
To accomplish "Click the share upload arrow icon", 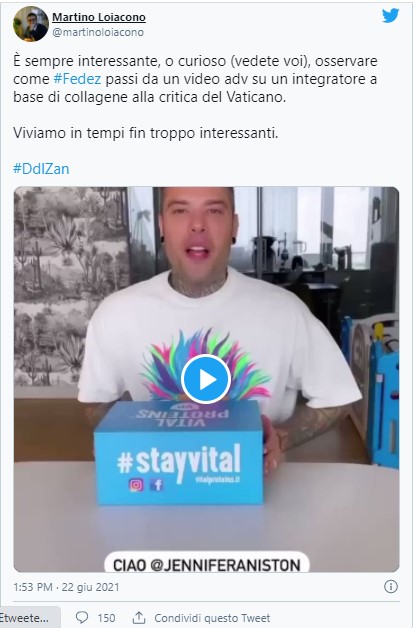I will point(139,617).
